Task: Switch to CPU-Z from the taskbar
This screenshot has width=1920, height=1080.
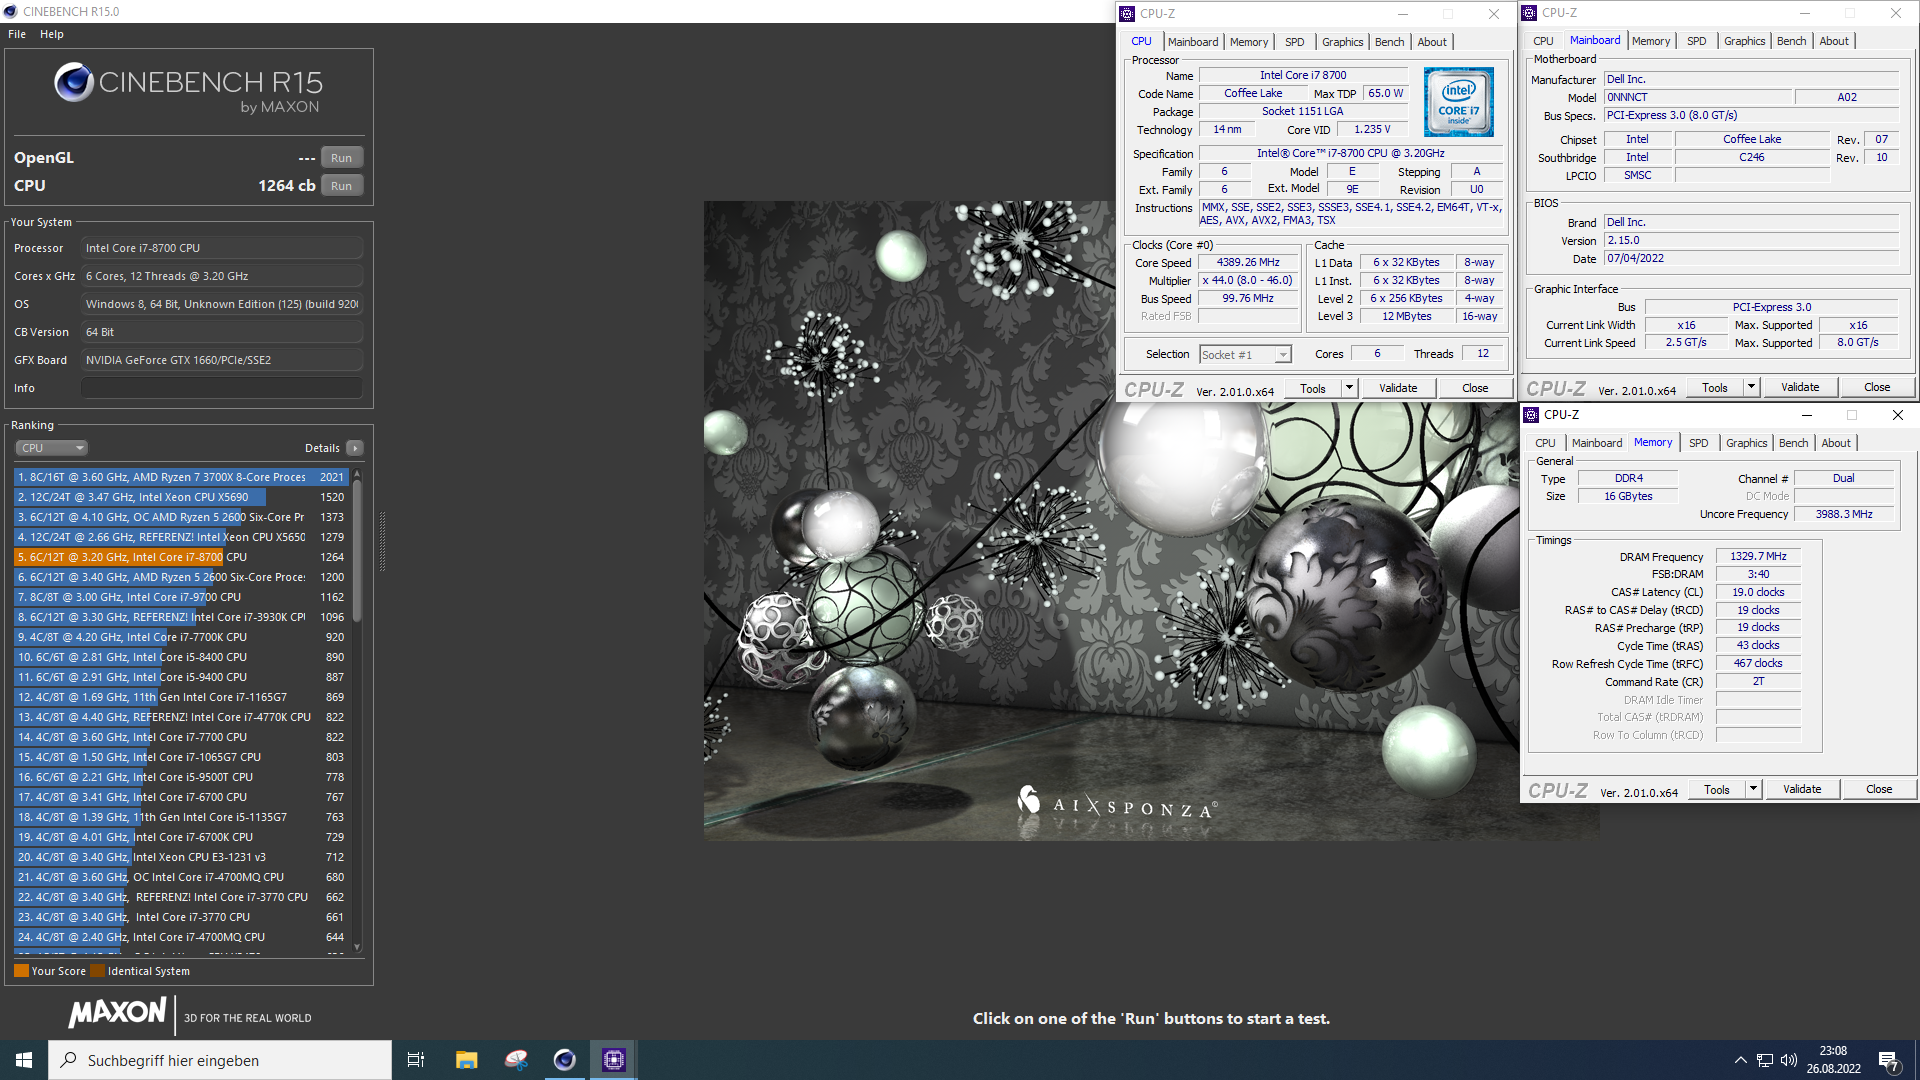Action: [614, 1060]
